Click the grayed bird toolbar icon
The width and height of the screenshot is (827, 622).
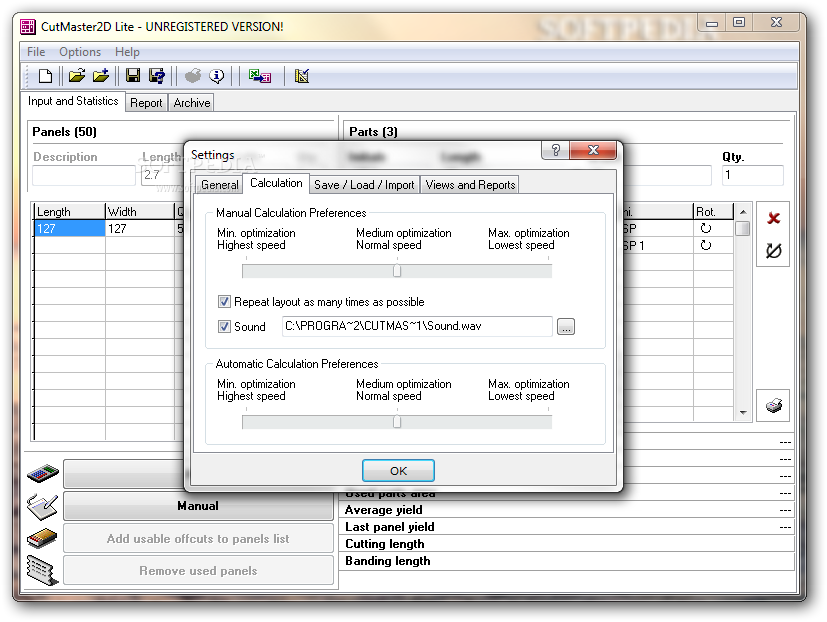pos(193,76)
